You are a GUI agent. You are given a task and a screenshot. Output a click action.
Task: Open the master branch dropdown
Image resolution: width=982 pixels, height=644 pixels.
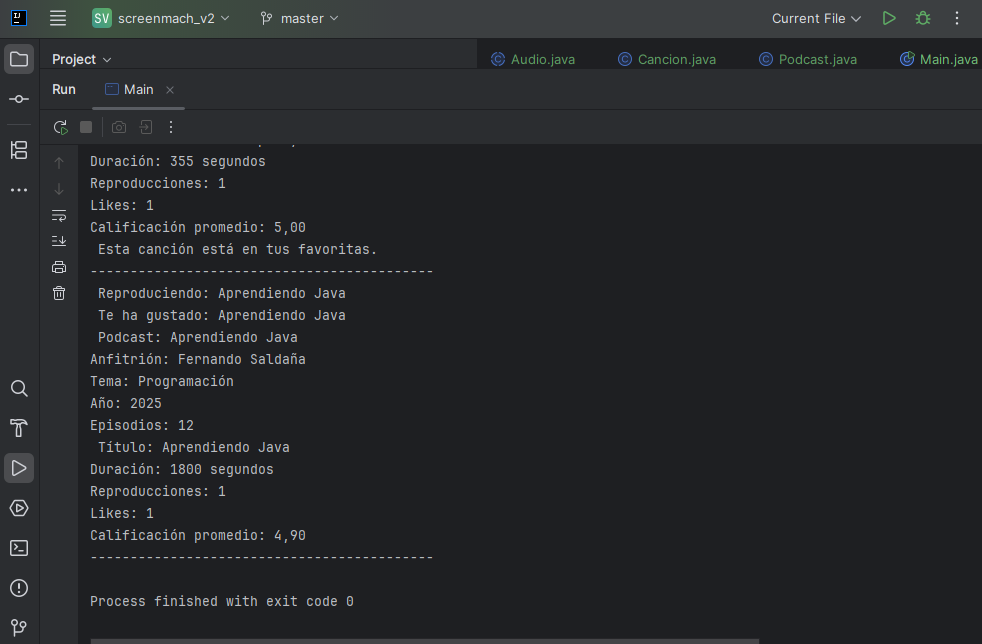coord(299,18)
